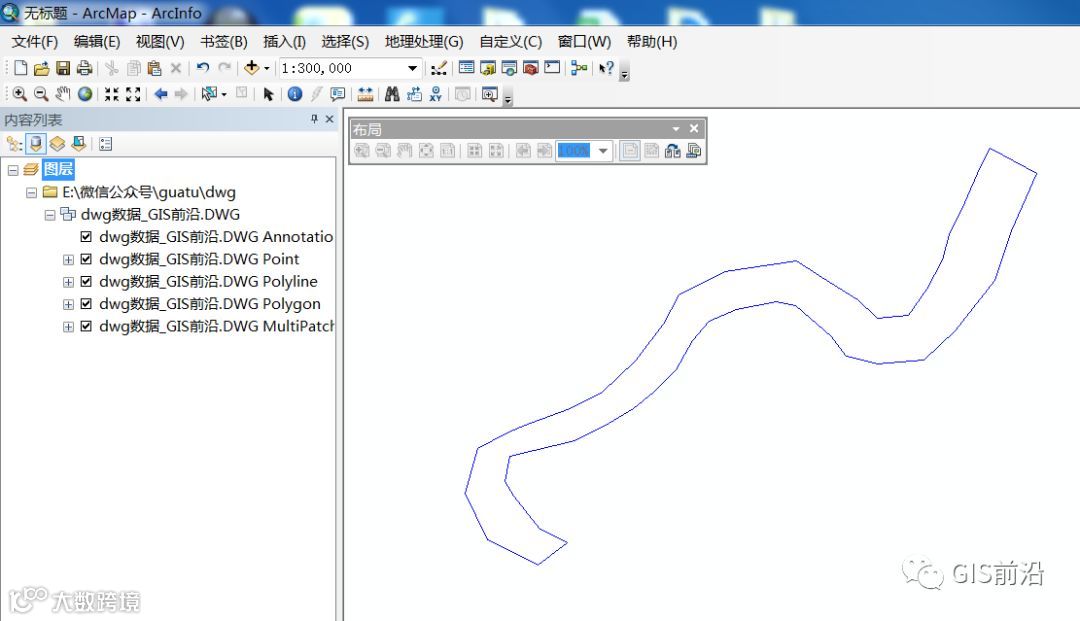Activate the HTML Popup tool
The width and height of the screenshot is (1080, 621).
tap(338, 94)
